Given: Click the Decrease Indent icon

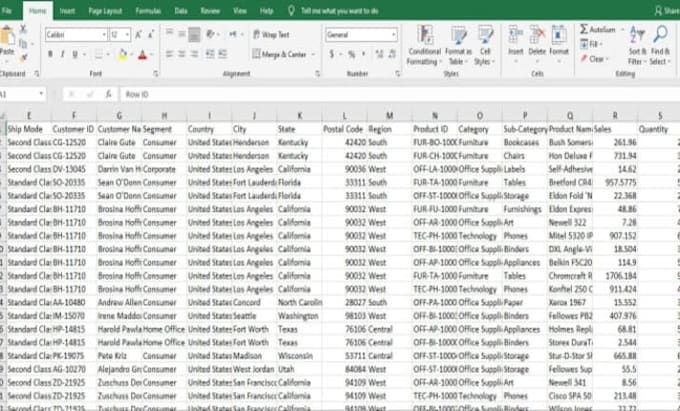Looking at the screenshot, I should click(x=209, y=54).
